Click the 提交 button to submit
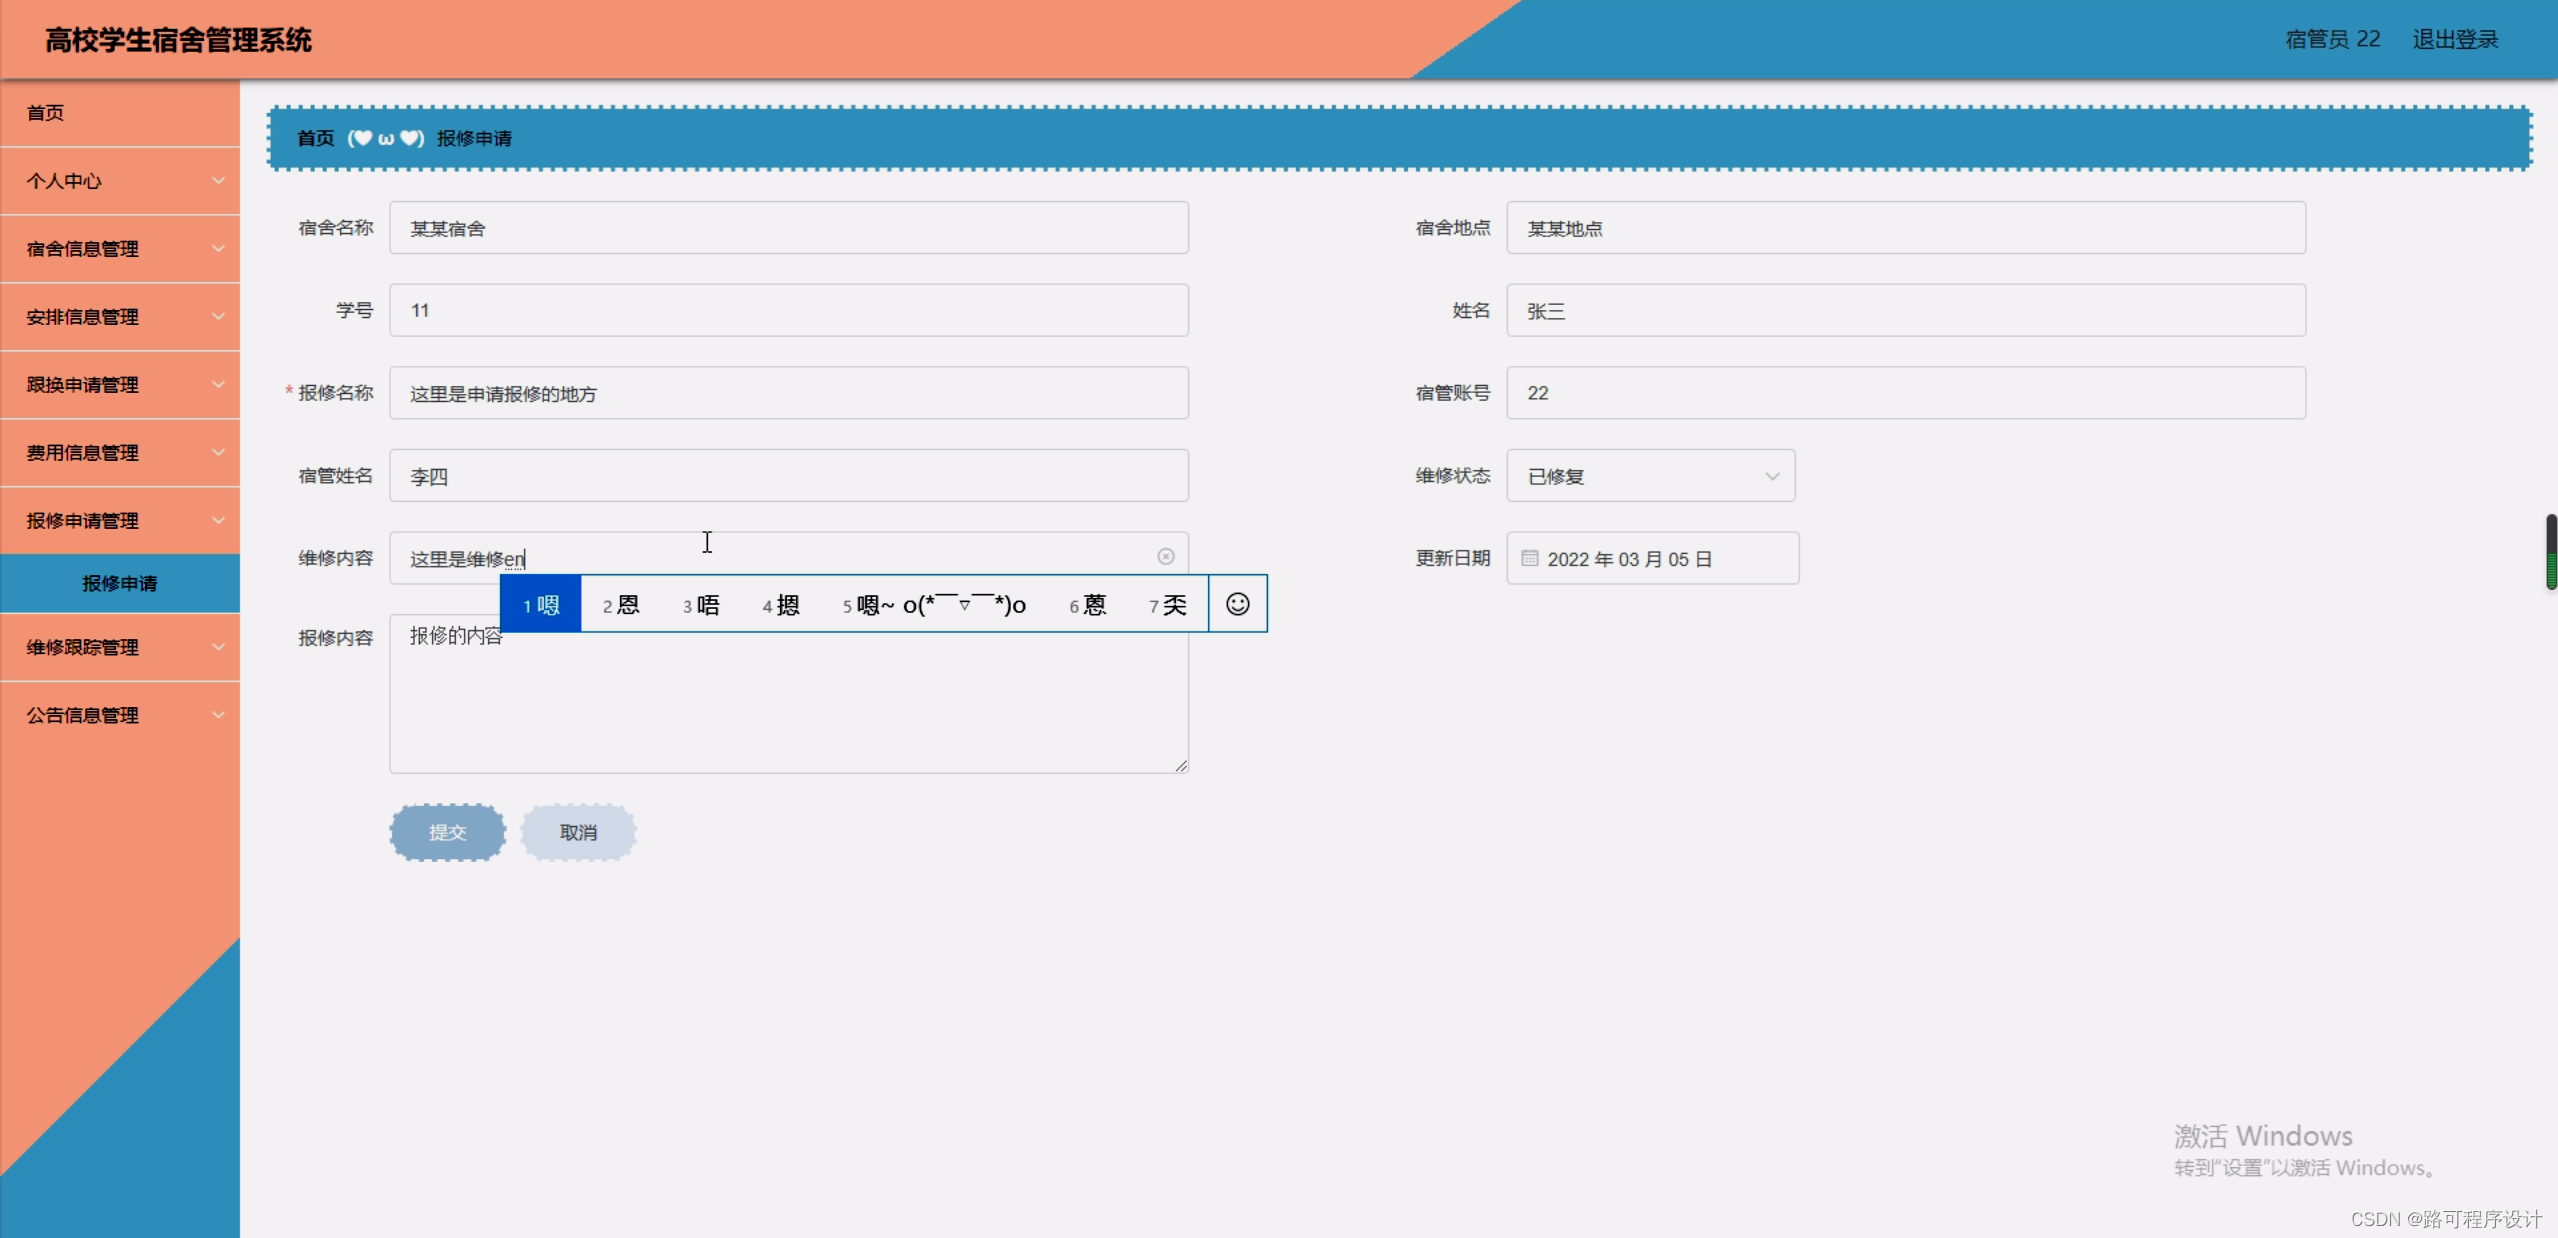 447,831
